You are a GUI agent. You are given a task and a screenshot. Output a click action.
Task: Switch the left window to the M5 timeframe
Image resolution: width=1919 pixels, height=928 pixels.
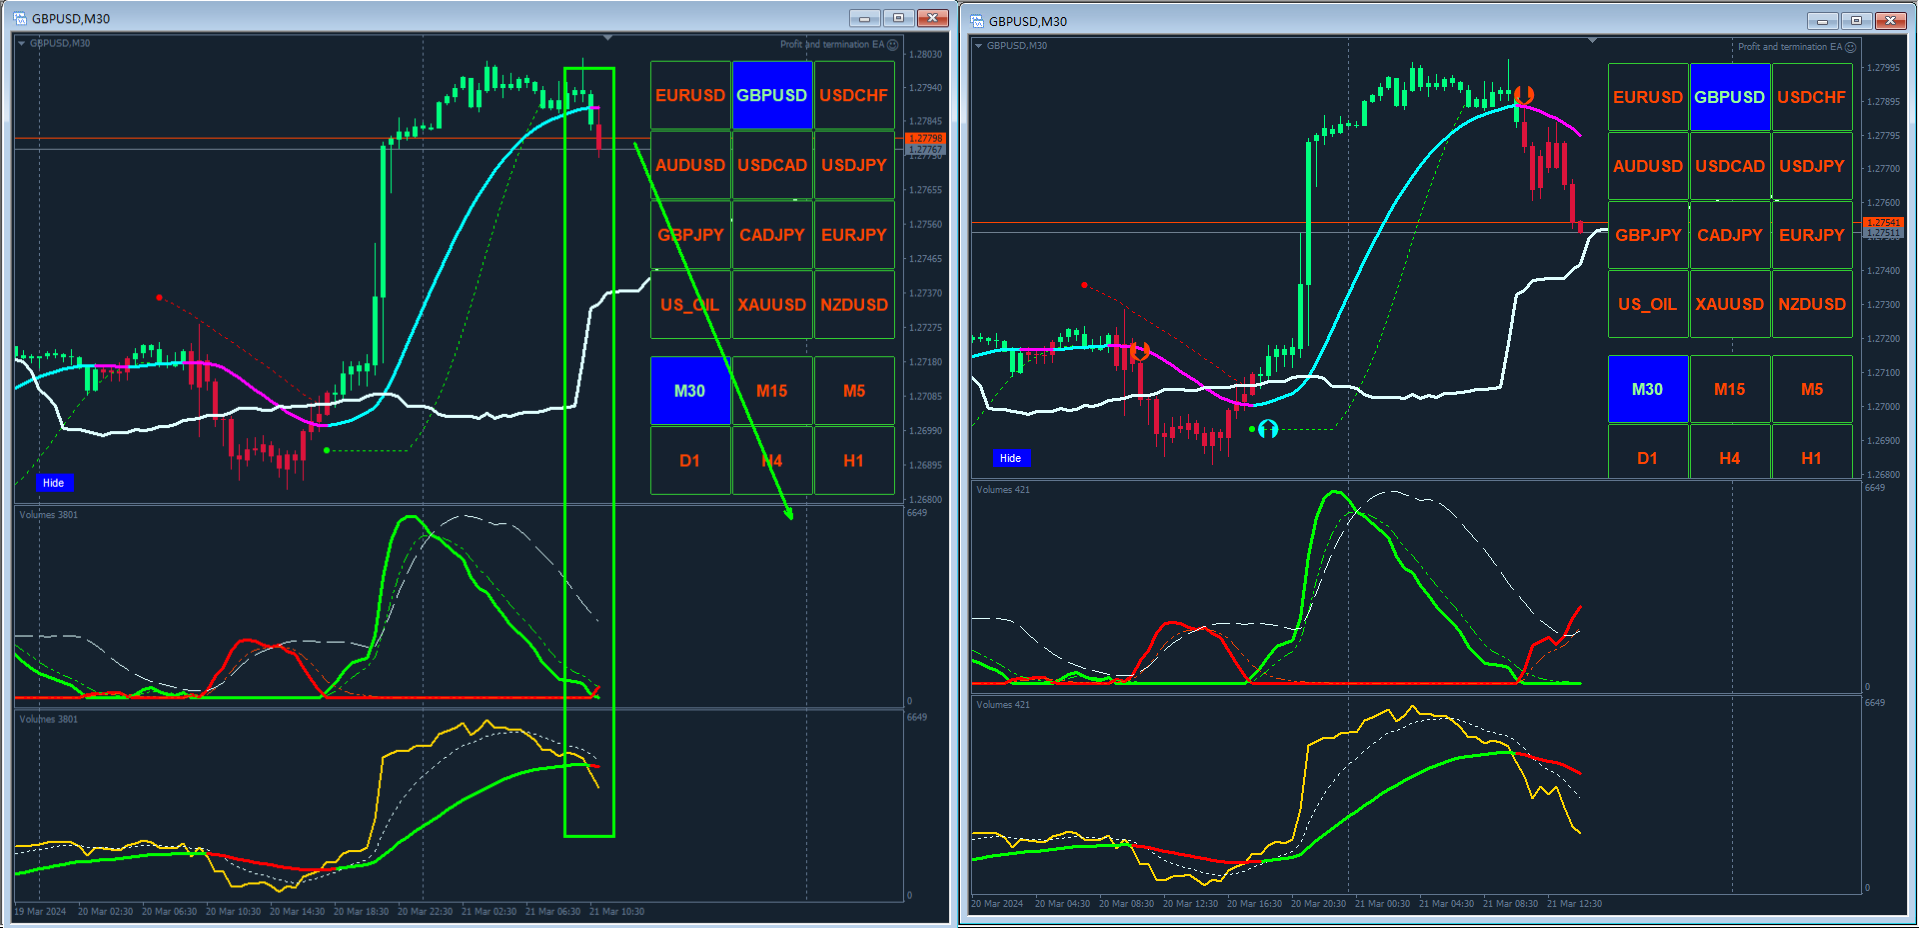(x=854, y=391)
